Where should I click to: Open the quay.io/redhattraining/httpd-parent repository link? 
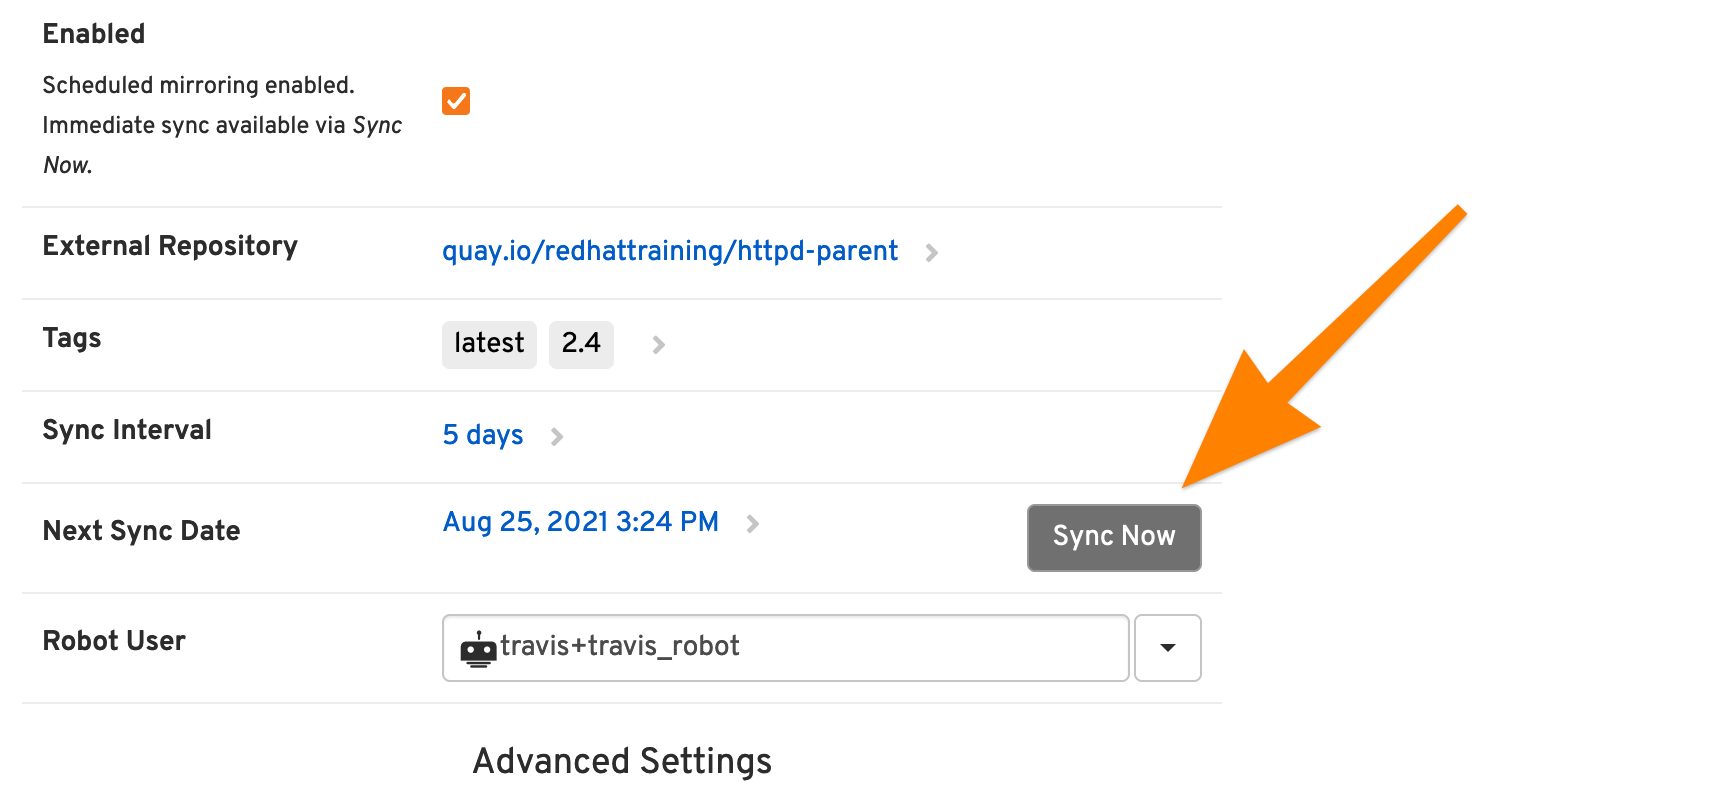pos(670,251)
